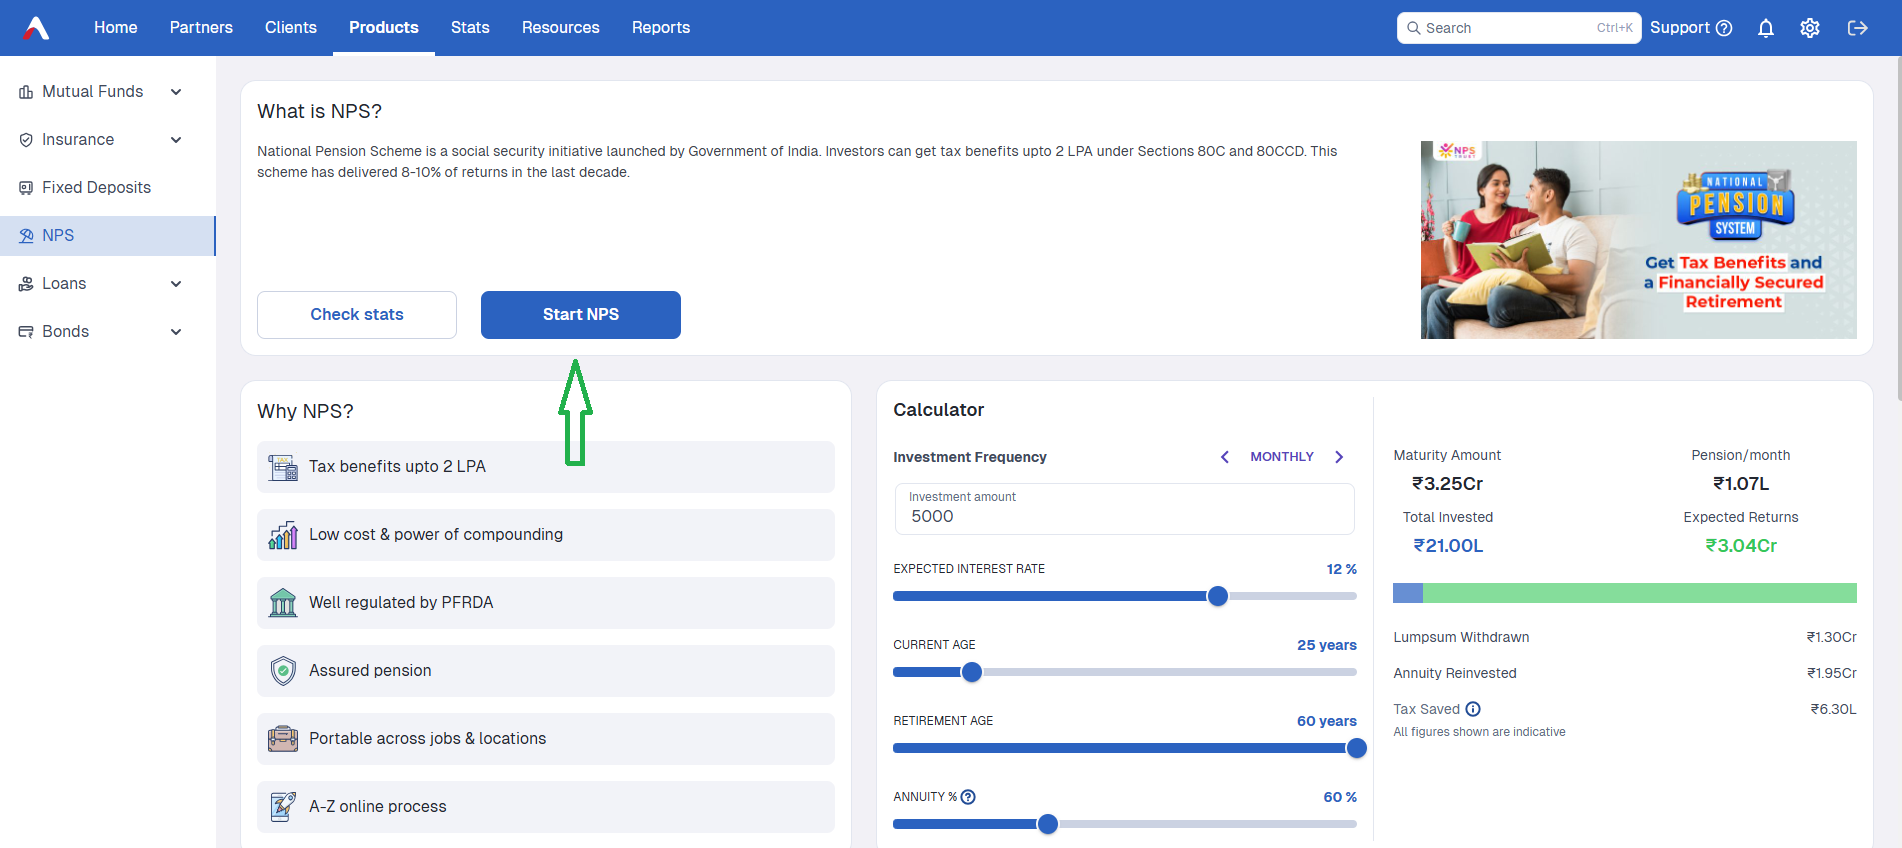Click the Loans sidebar icon

tap(26, 284)
